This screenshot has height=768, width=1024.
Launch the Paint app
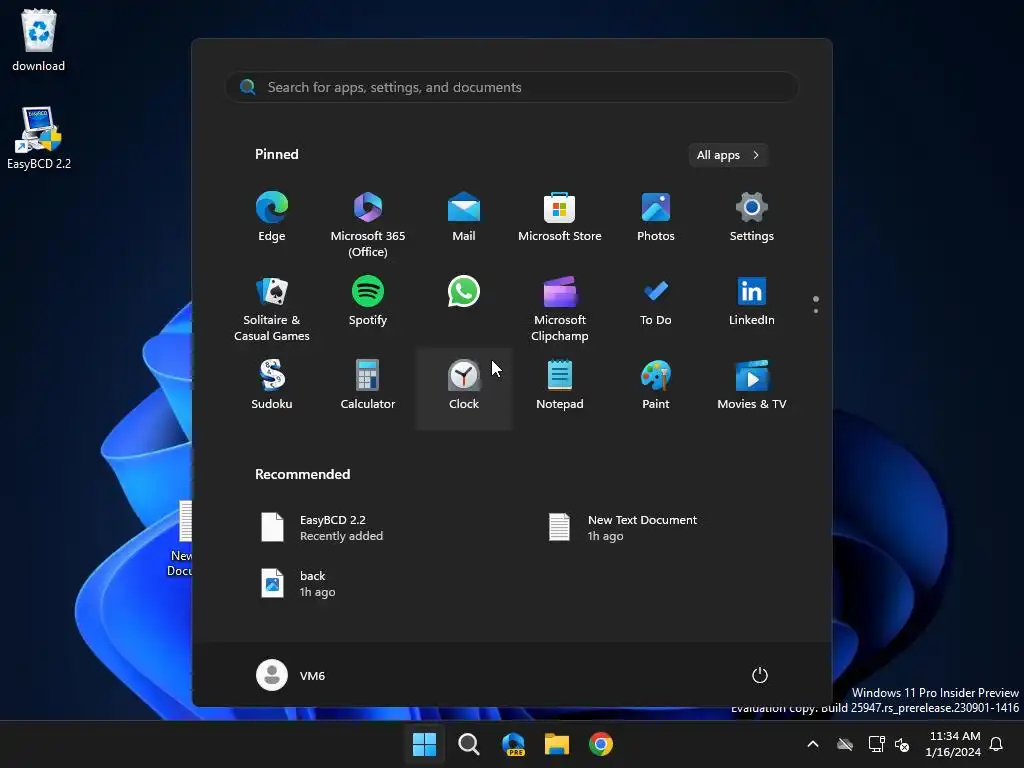[656, 385]
